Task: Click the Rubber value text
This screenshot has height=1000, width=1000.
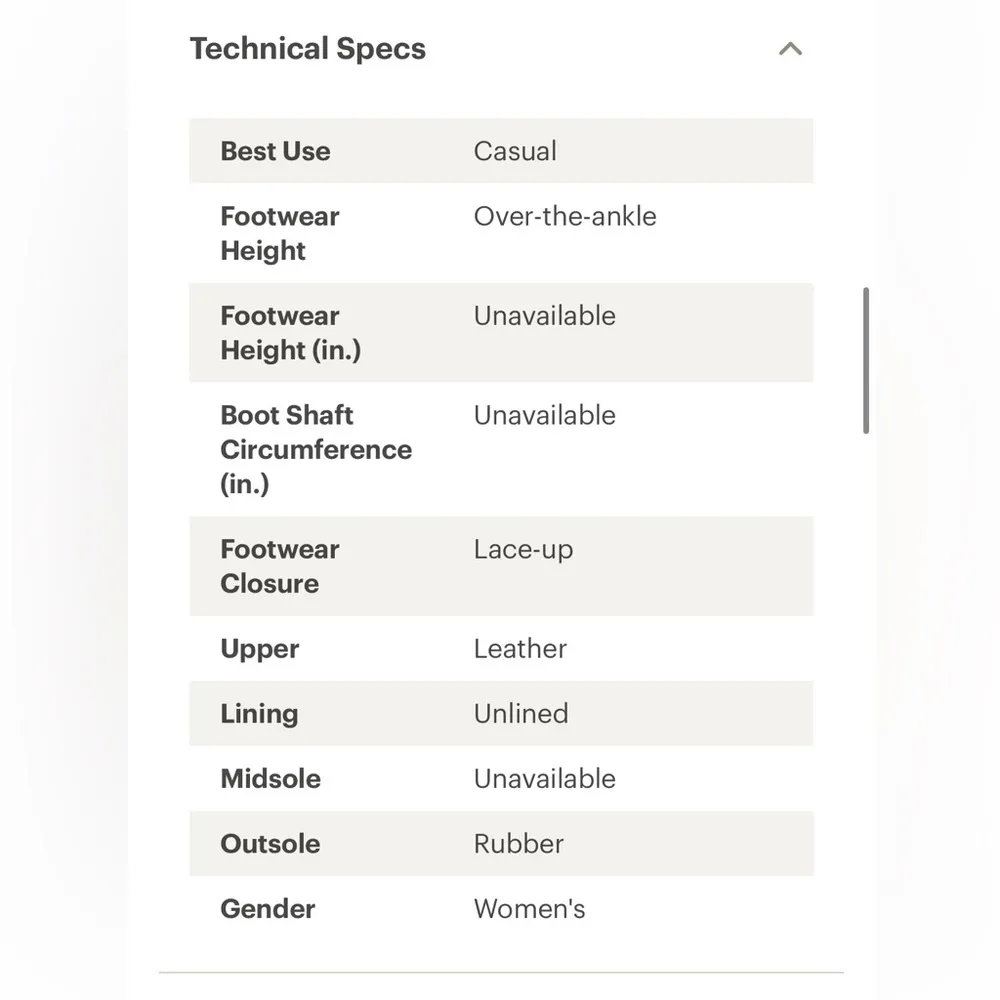Action: pyautogui.click(x=518, y=844)
